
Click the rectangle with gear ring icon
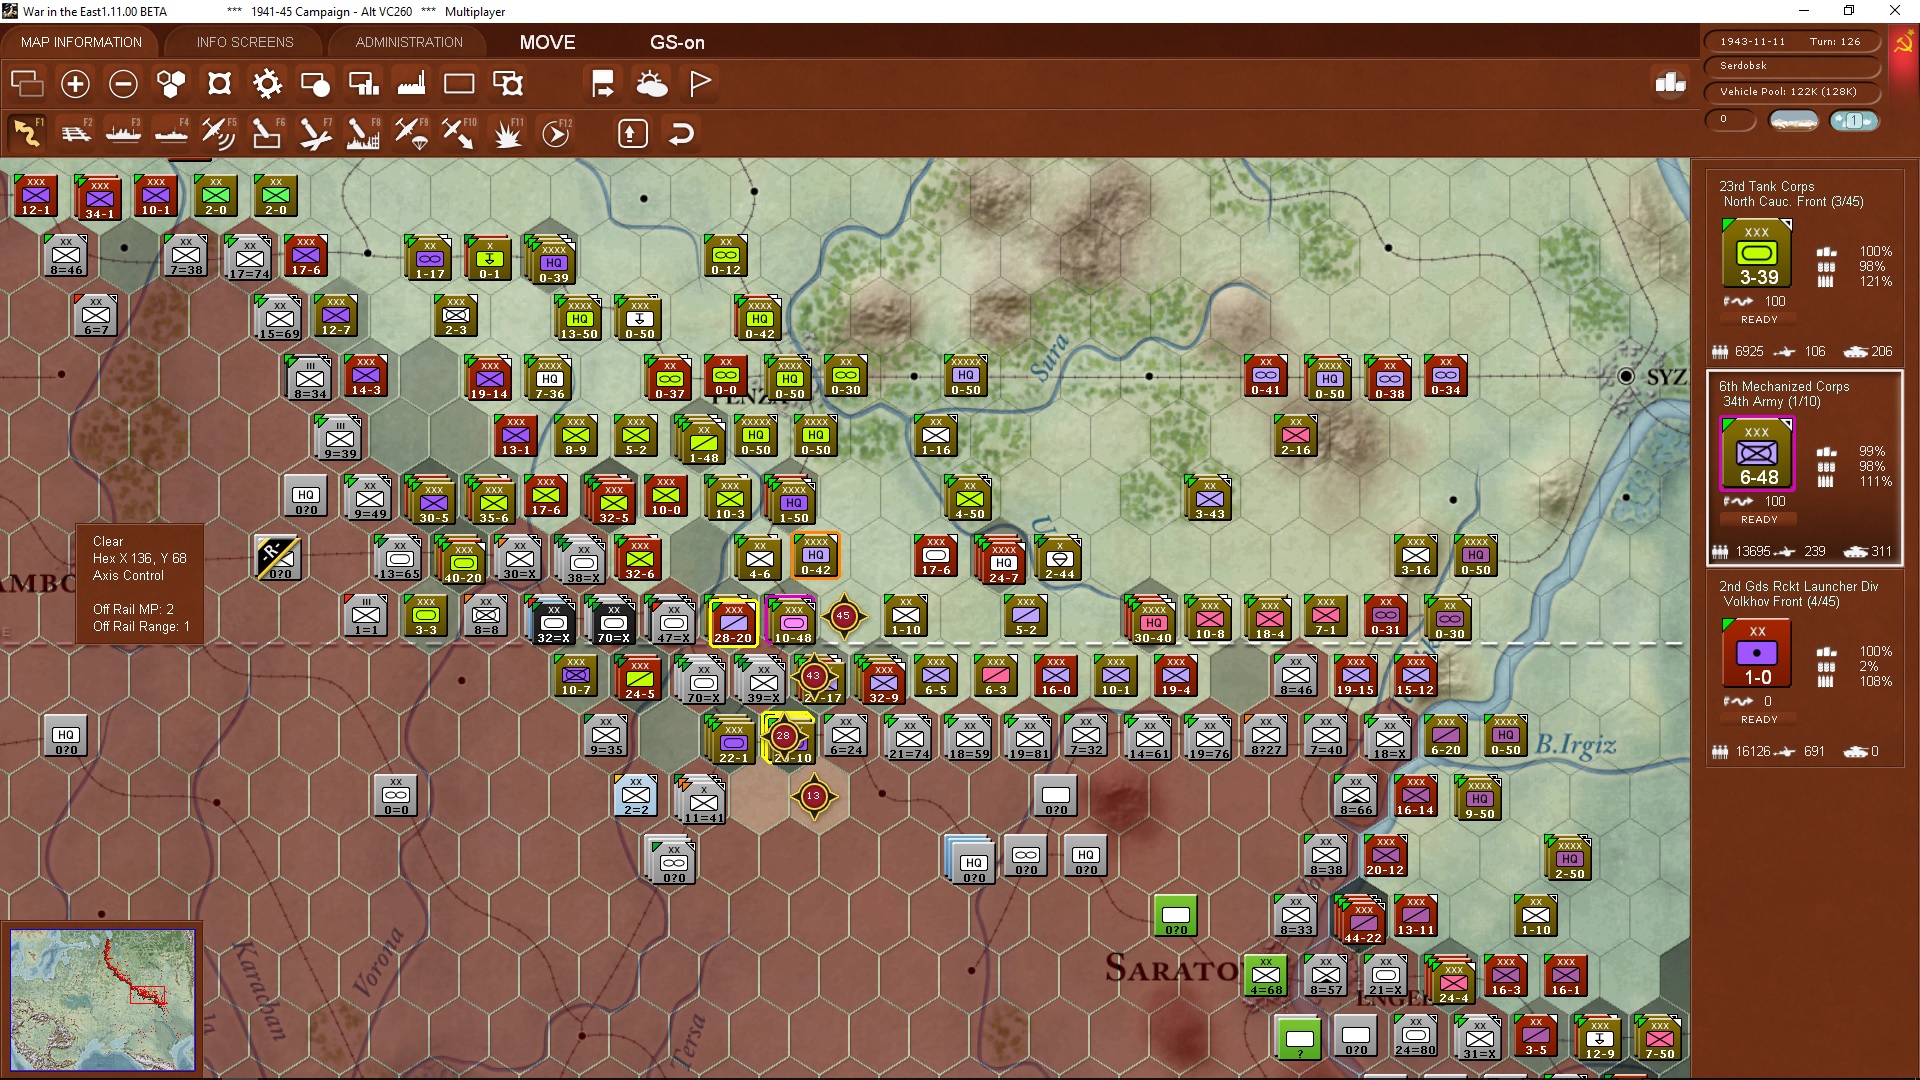pyautogui.click(x=508, y=84)
